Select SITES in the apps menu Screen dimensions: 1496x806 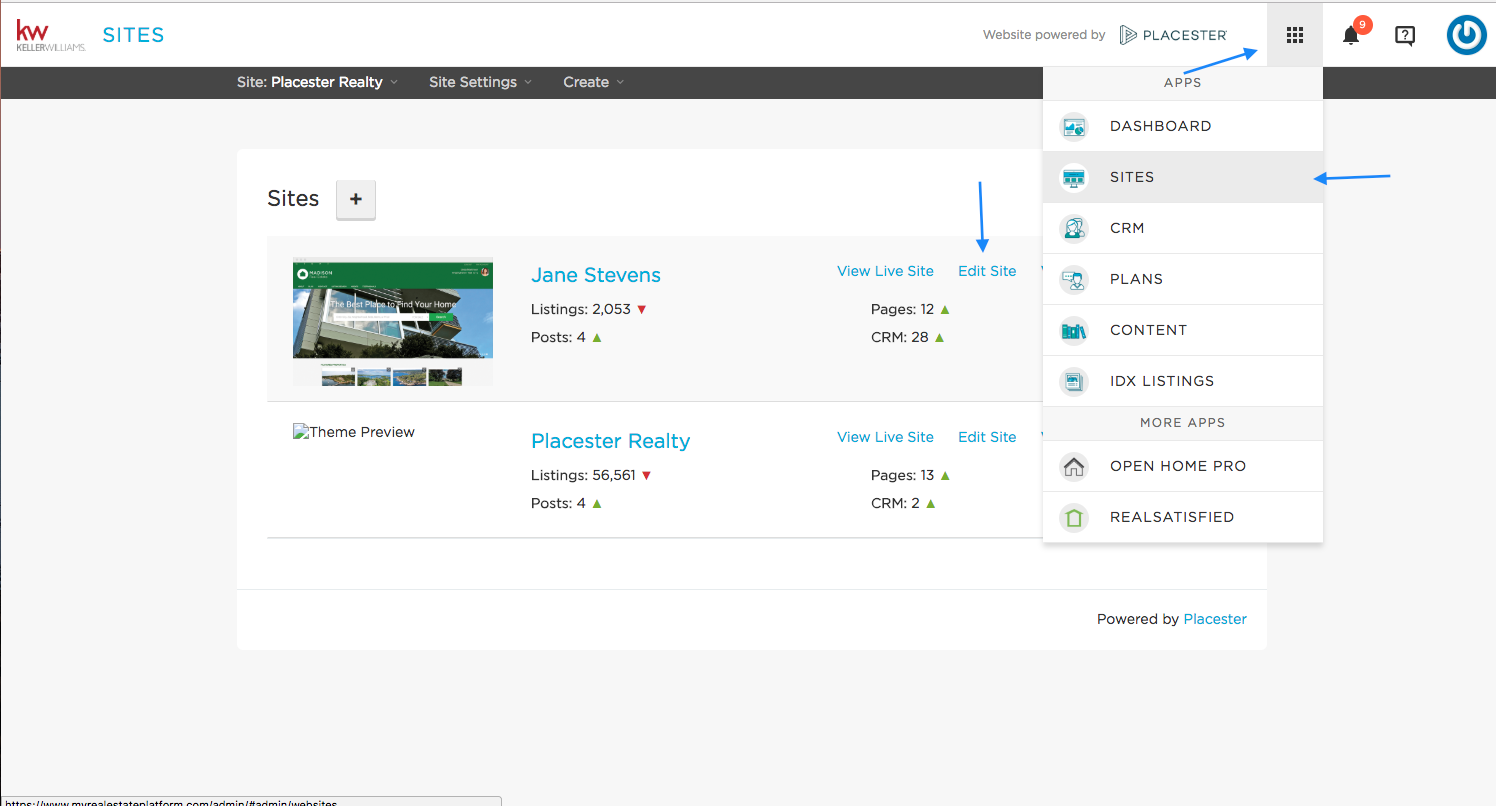coord(1183,177)
